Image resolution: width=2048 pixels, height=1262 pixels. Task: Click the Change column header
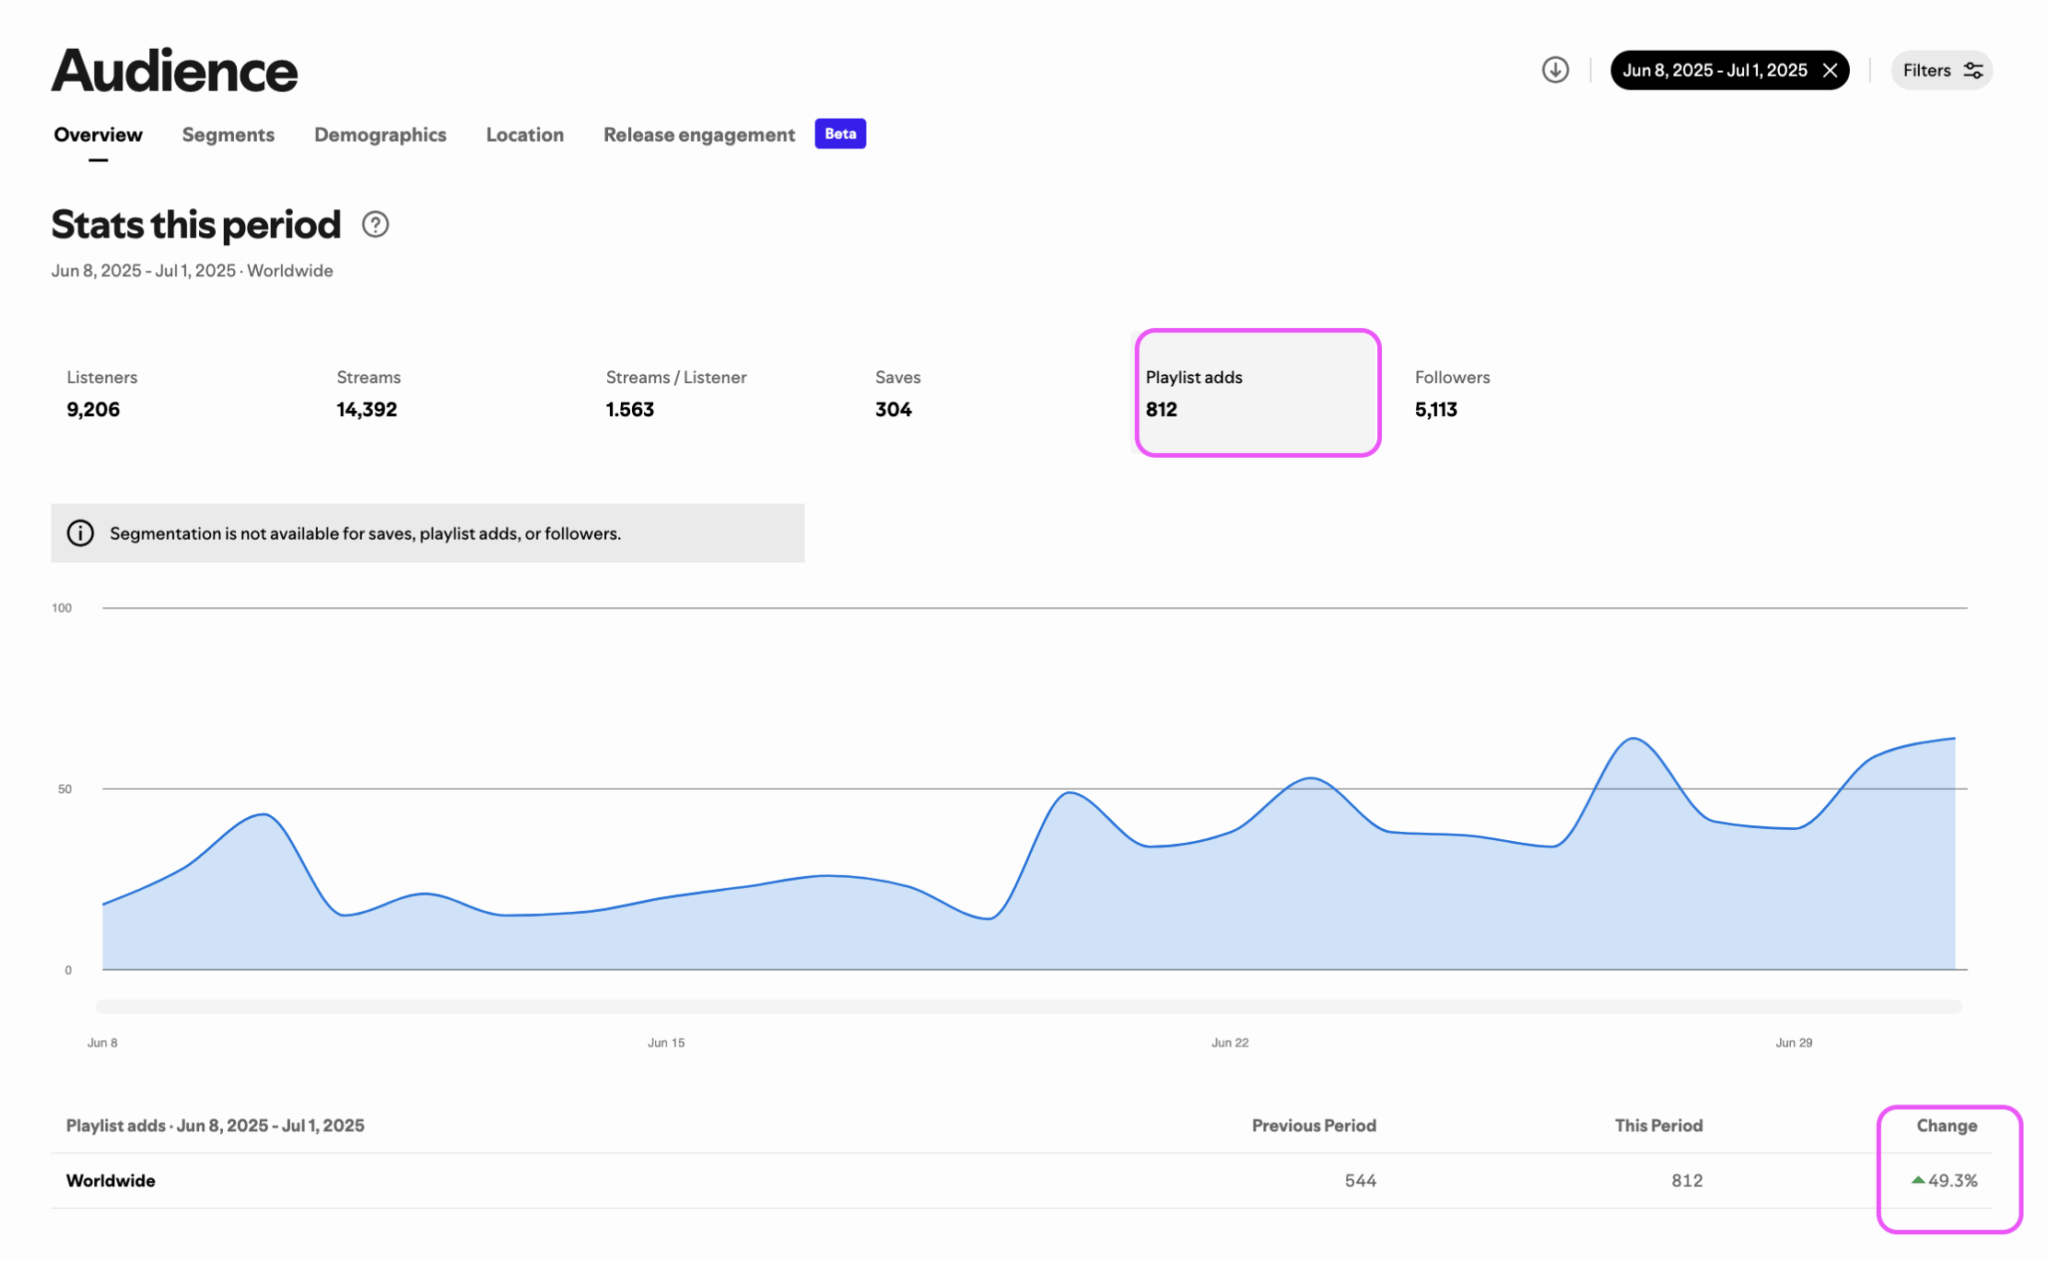click(1947, 1125)
